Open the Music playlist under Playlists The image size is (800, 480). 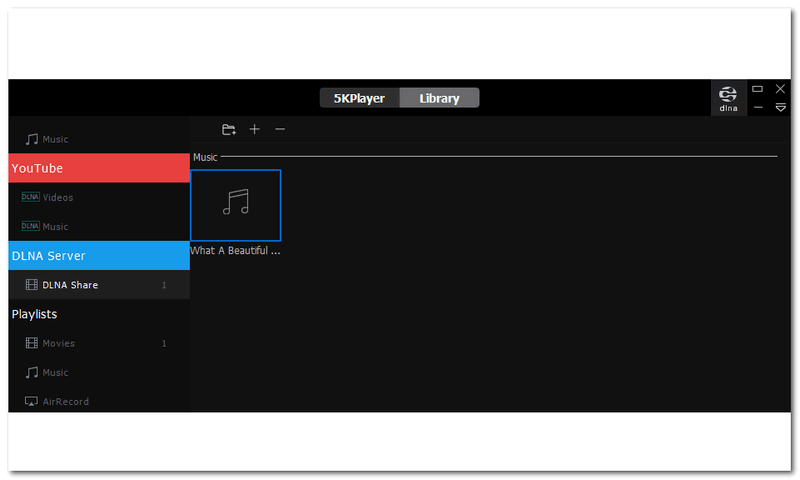pos(99,372)
